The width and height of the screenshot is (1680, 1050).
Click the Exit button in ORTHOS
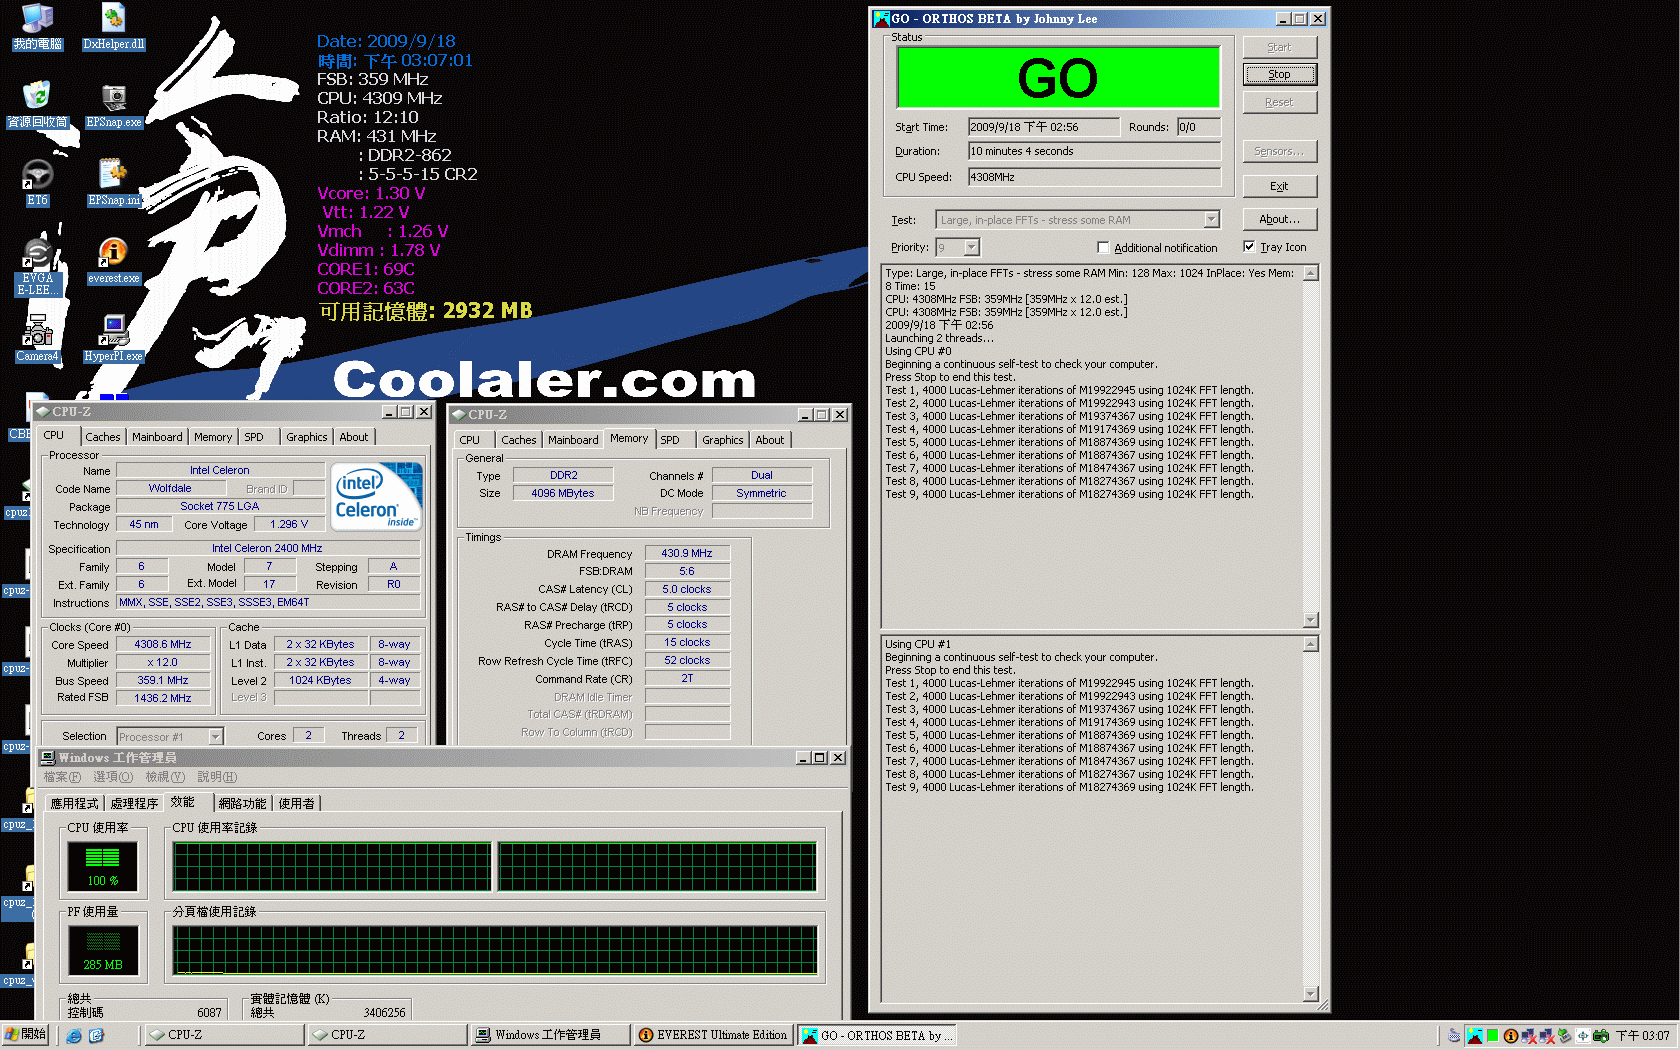[x=1279, y=186]
